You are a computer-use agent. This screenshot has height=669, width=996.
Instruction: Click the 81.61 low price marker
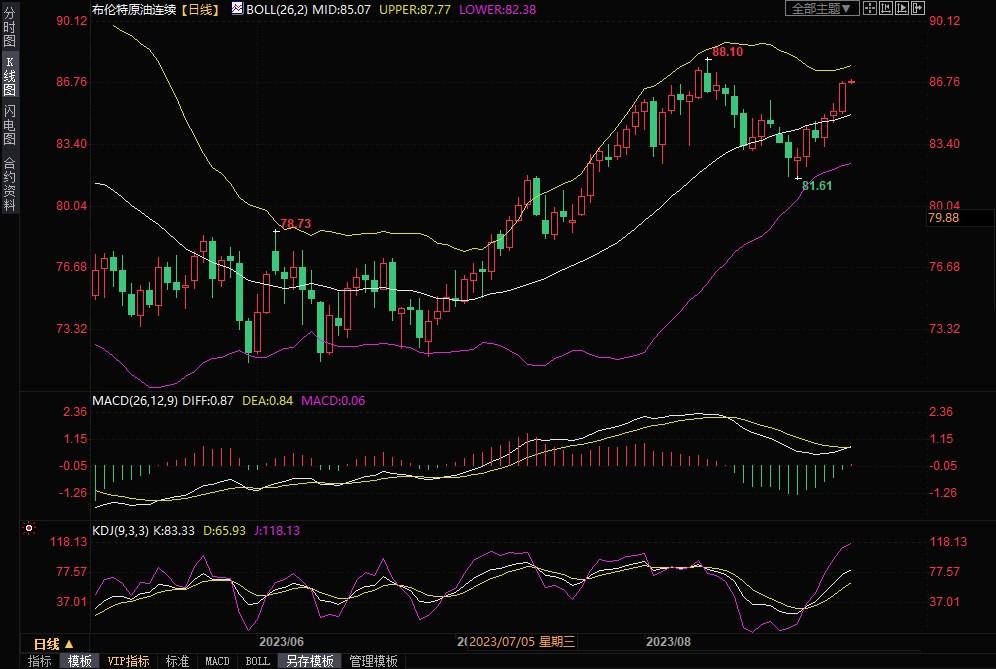[817, 186]
